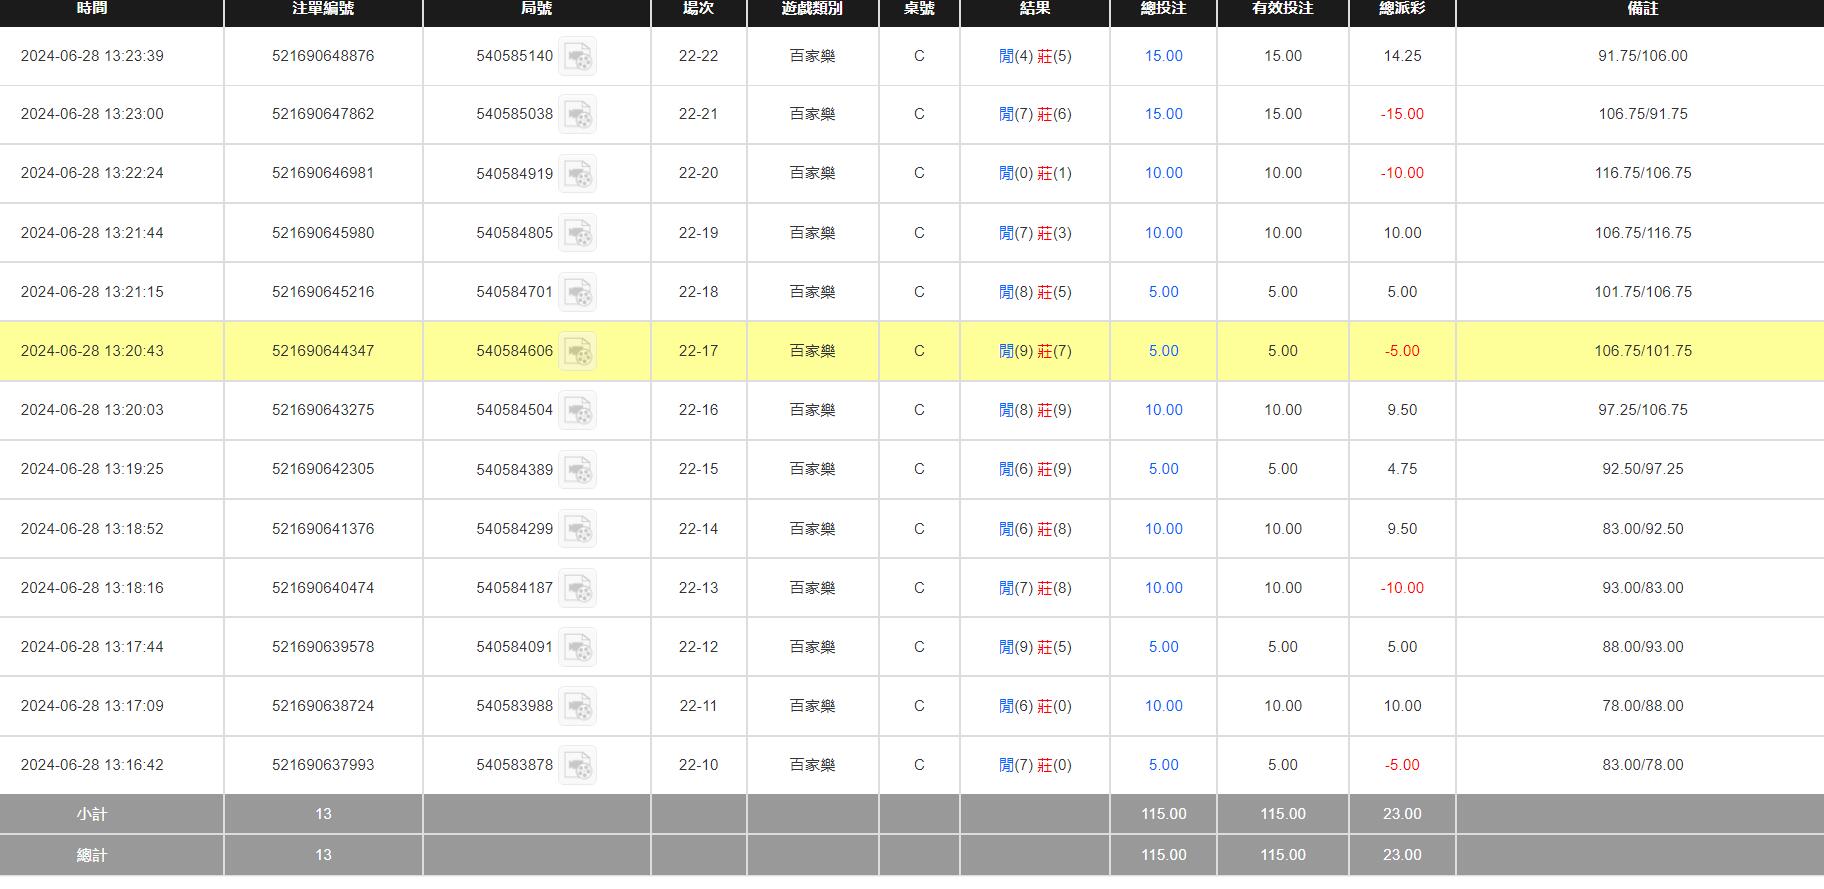Play video replay for round 540584805
Screen dimensions: 1824x889
tap(577, 234)
